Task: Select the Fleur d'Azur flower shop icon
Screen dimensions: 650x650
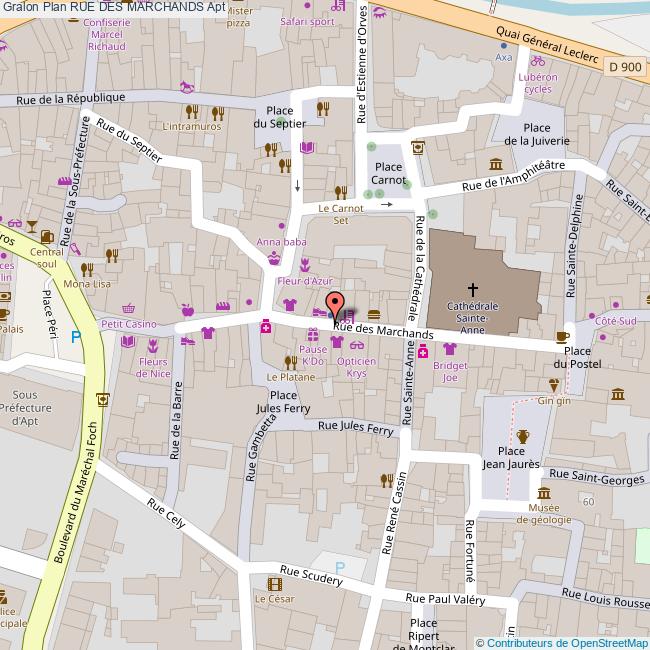Action: pyautogui.click(x=304, y=265)
